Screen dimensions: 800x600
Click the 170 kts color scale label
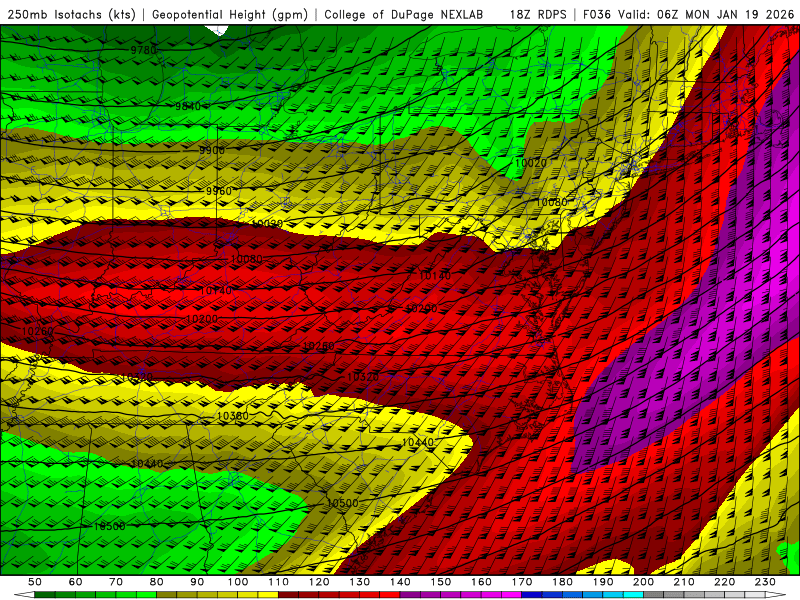522,582
